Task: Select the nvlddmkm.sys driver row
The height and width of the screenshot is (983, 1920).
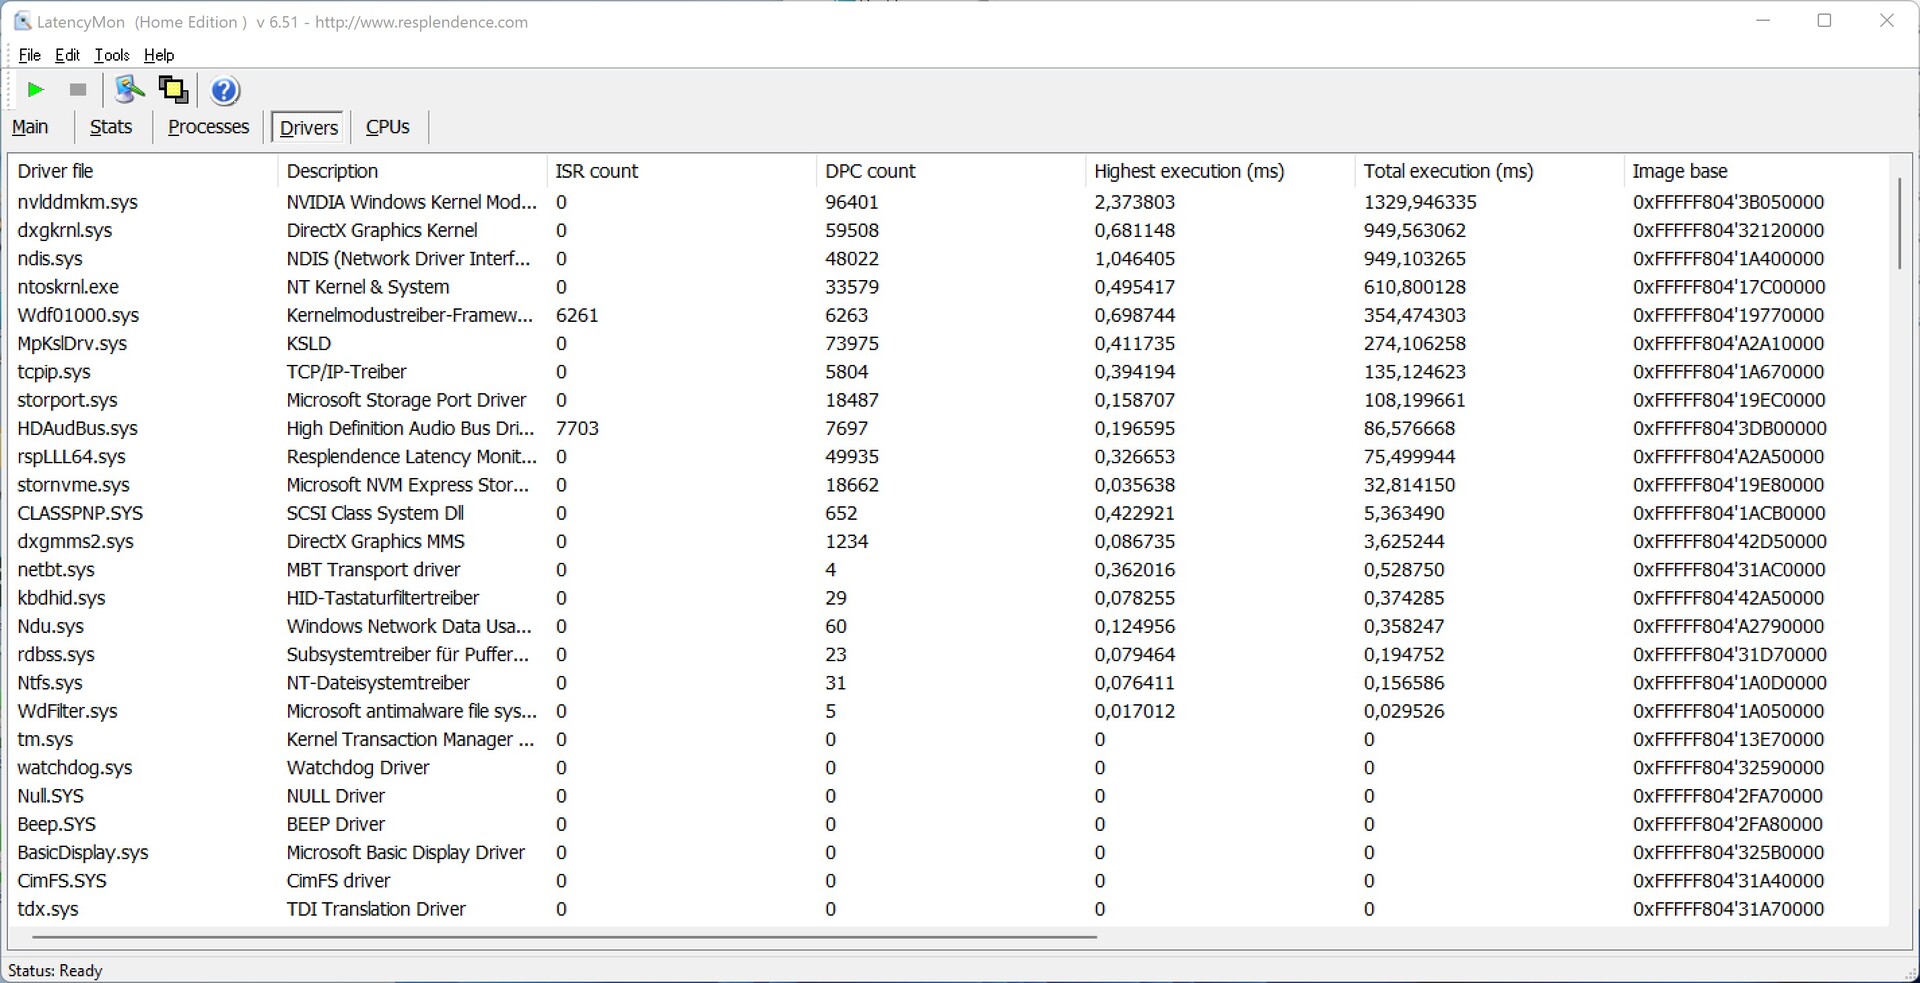Action: pyautogui.click(x=78, y=202)
